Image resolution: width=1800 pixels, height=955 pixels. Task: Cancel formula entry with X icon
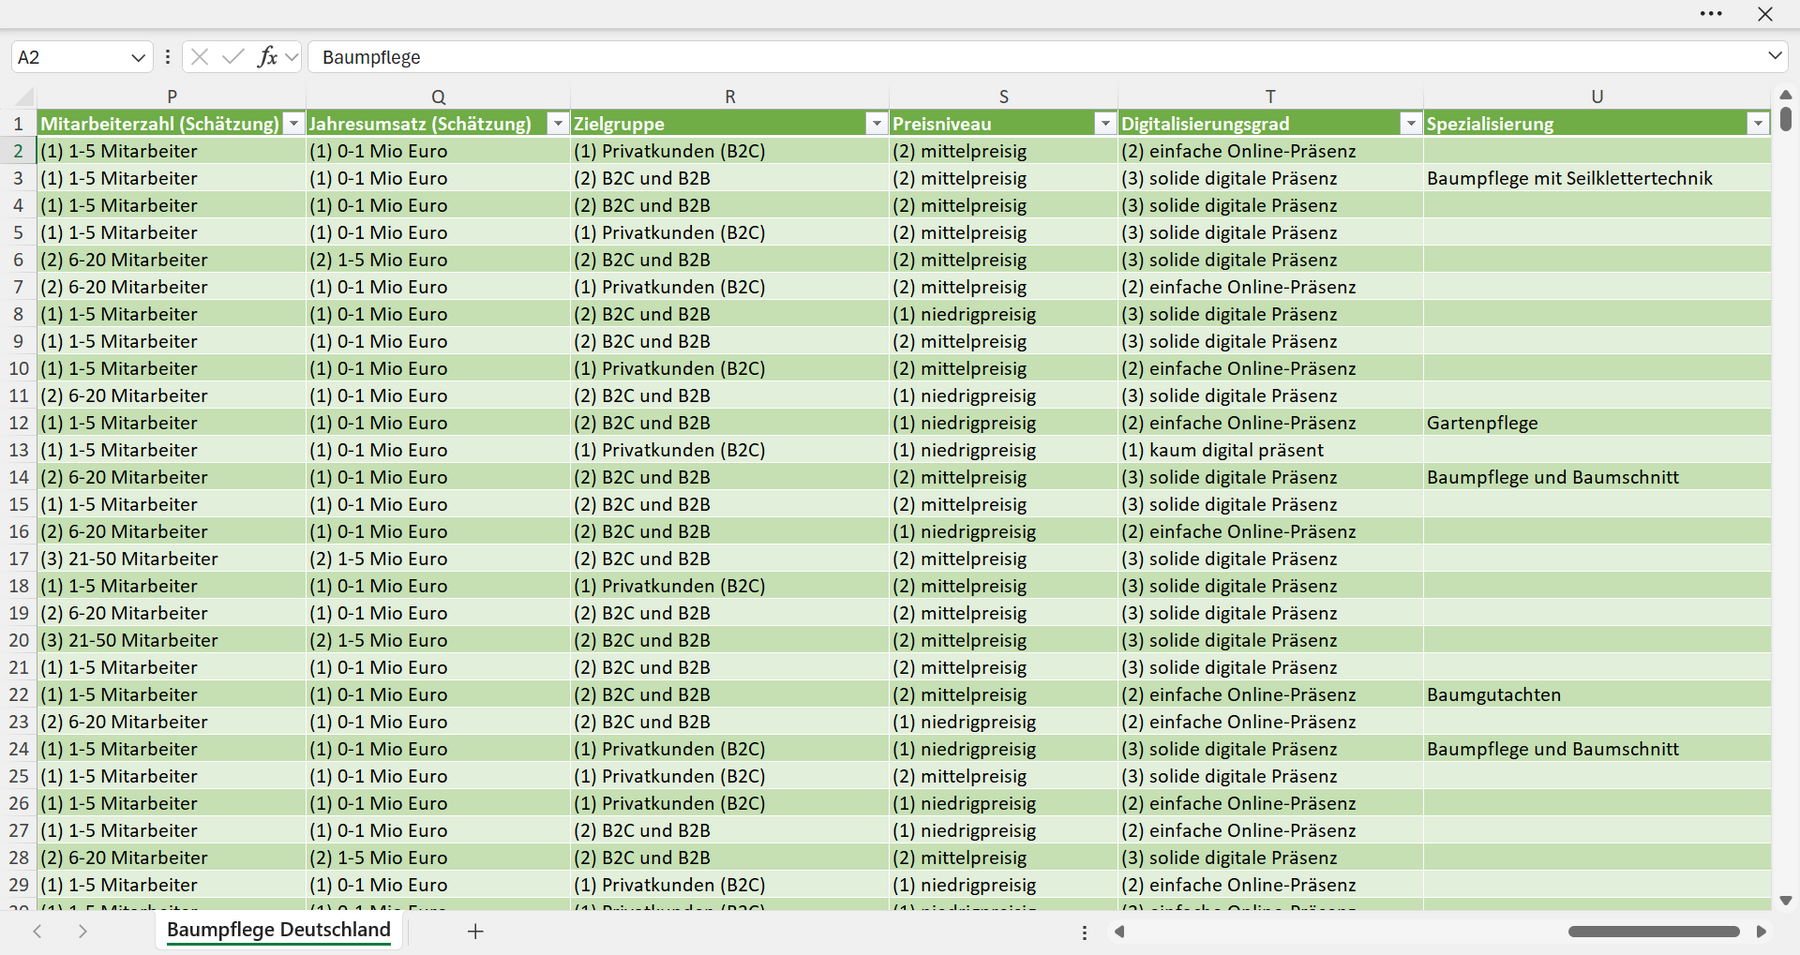pos(199,57)
